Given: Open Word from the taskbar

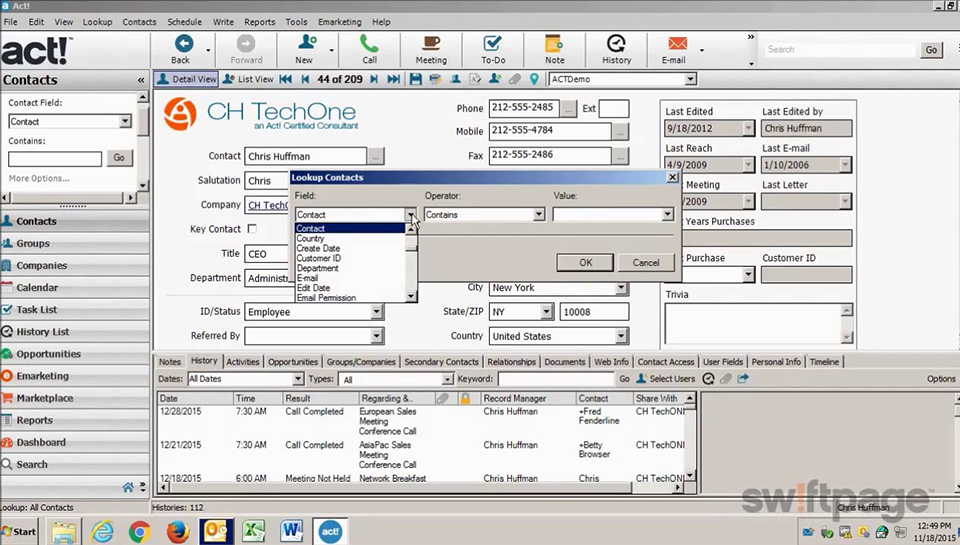Looking at the screenshot, I should tap(292, 531).
